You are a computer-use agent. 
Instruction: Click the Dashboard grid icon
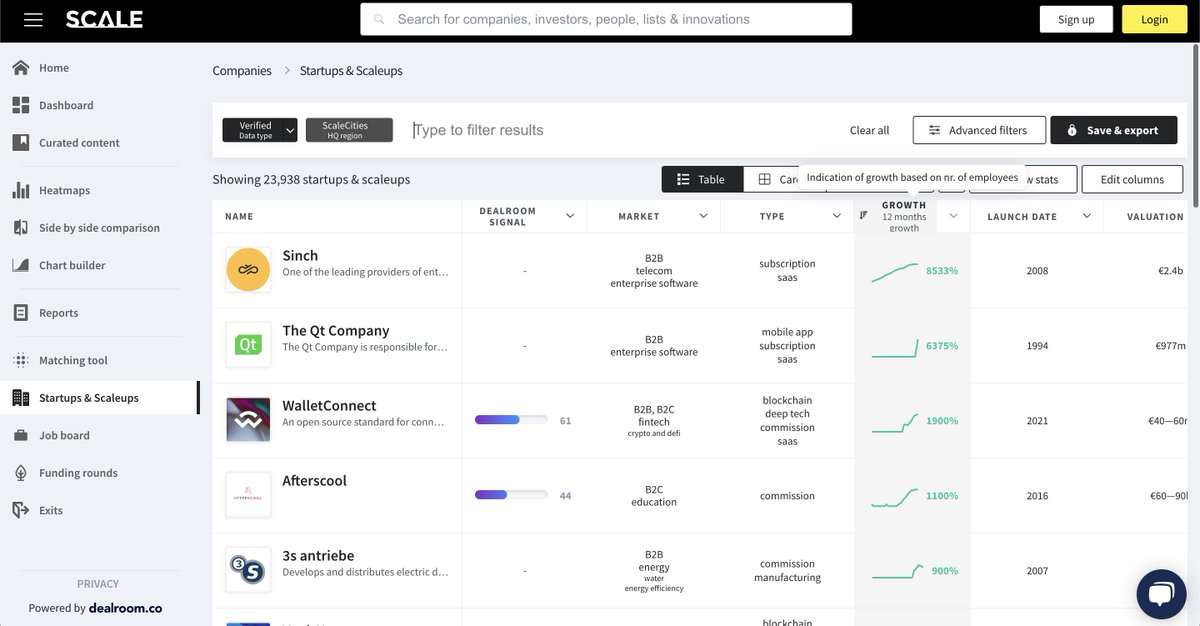(20, 105)
